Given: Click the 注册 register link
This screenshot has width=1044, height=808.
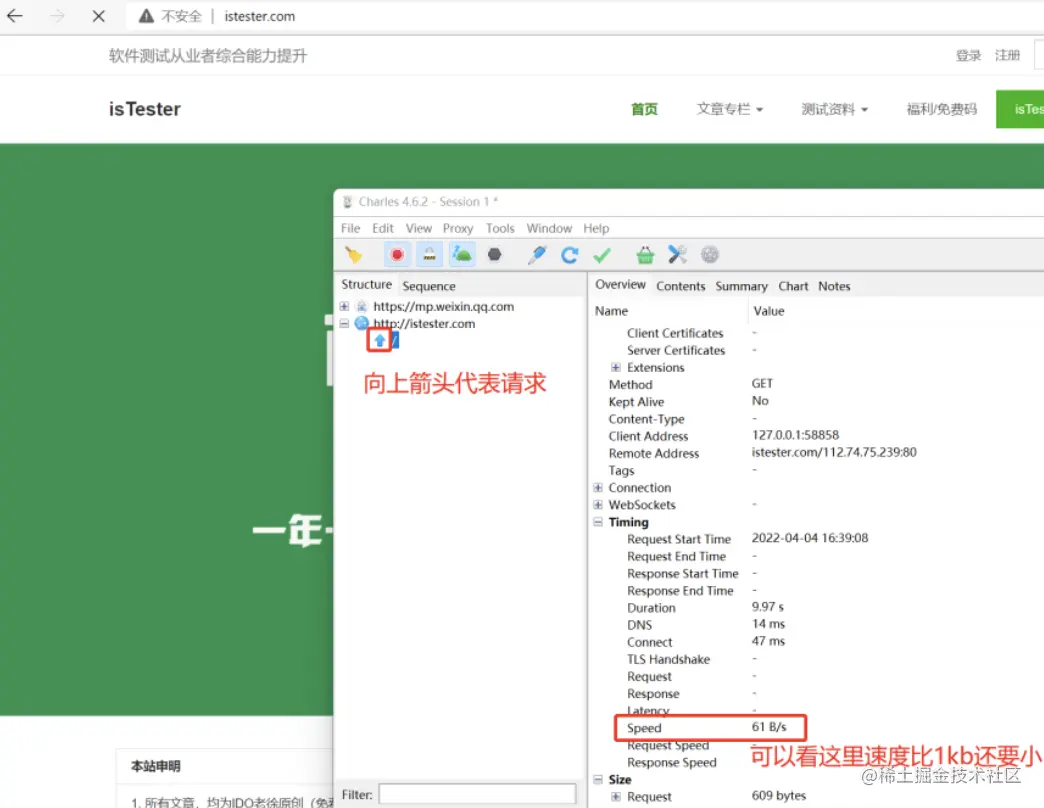Looking at the screenshot, I should (x=1007, y=55).
